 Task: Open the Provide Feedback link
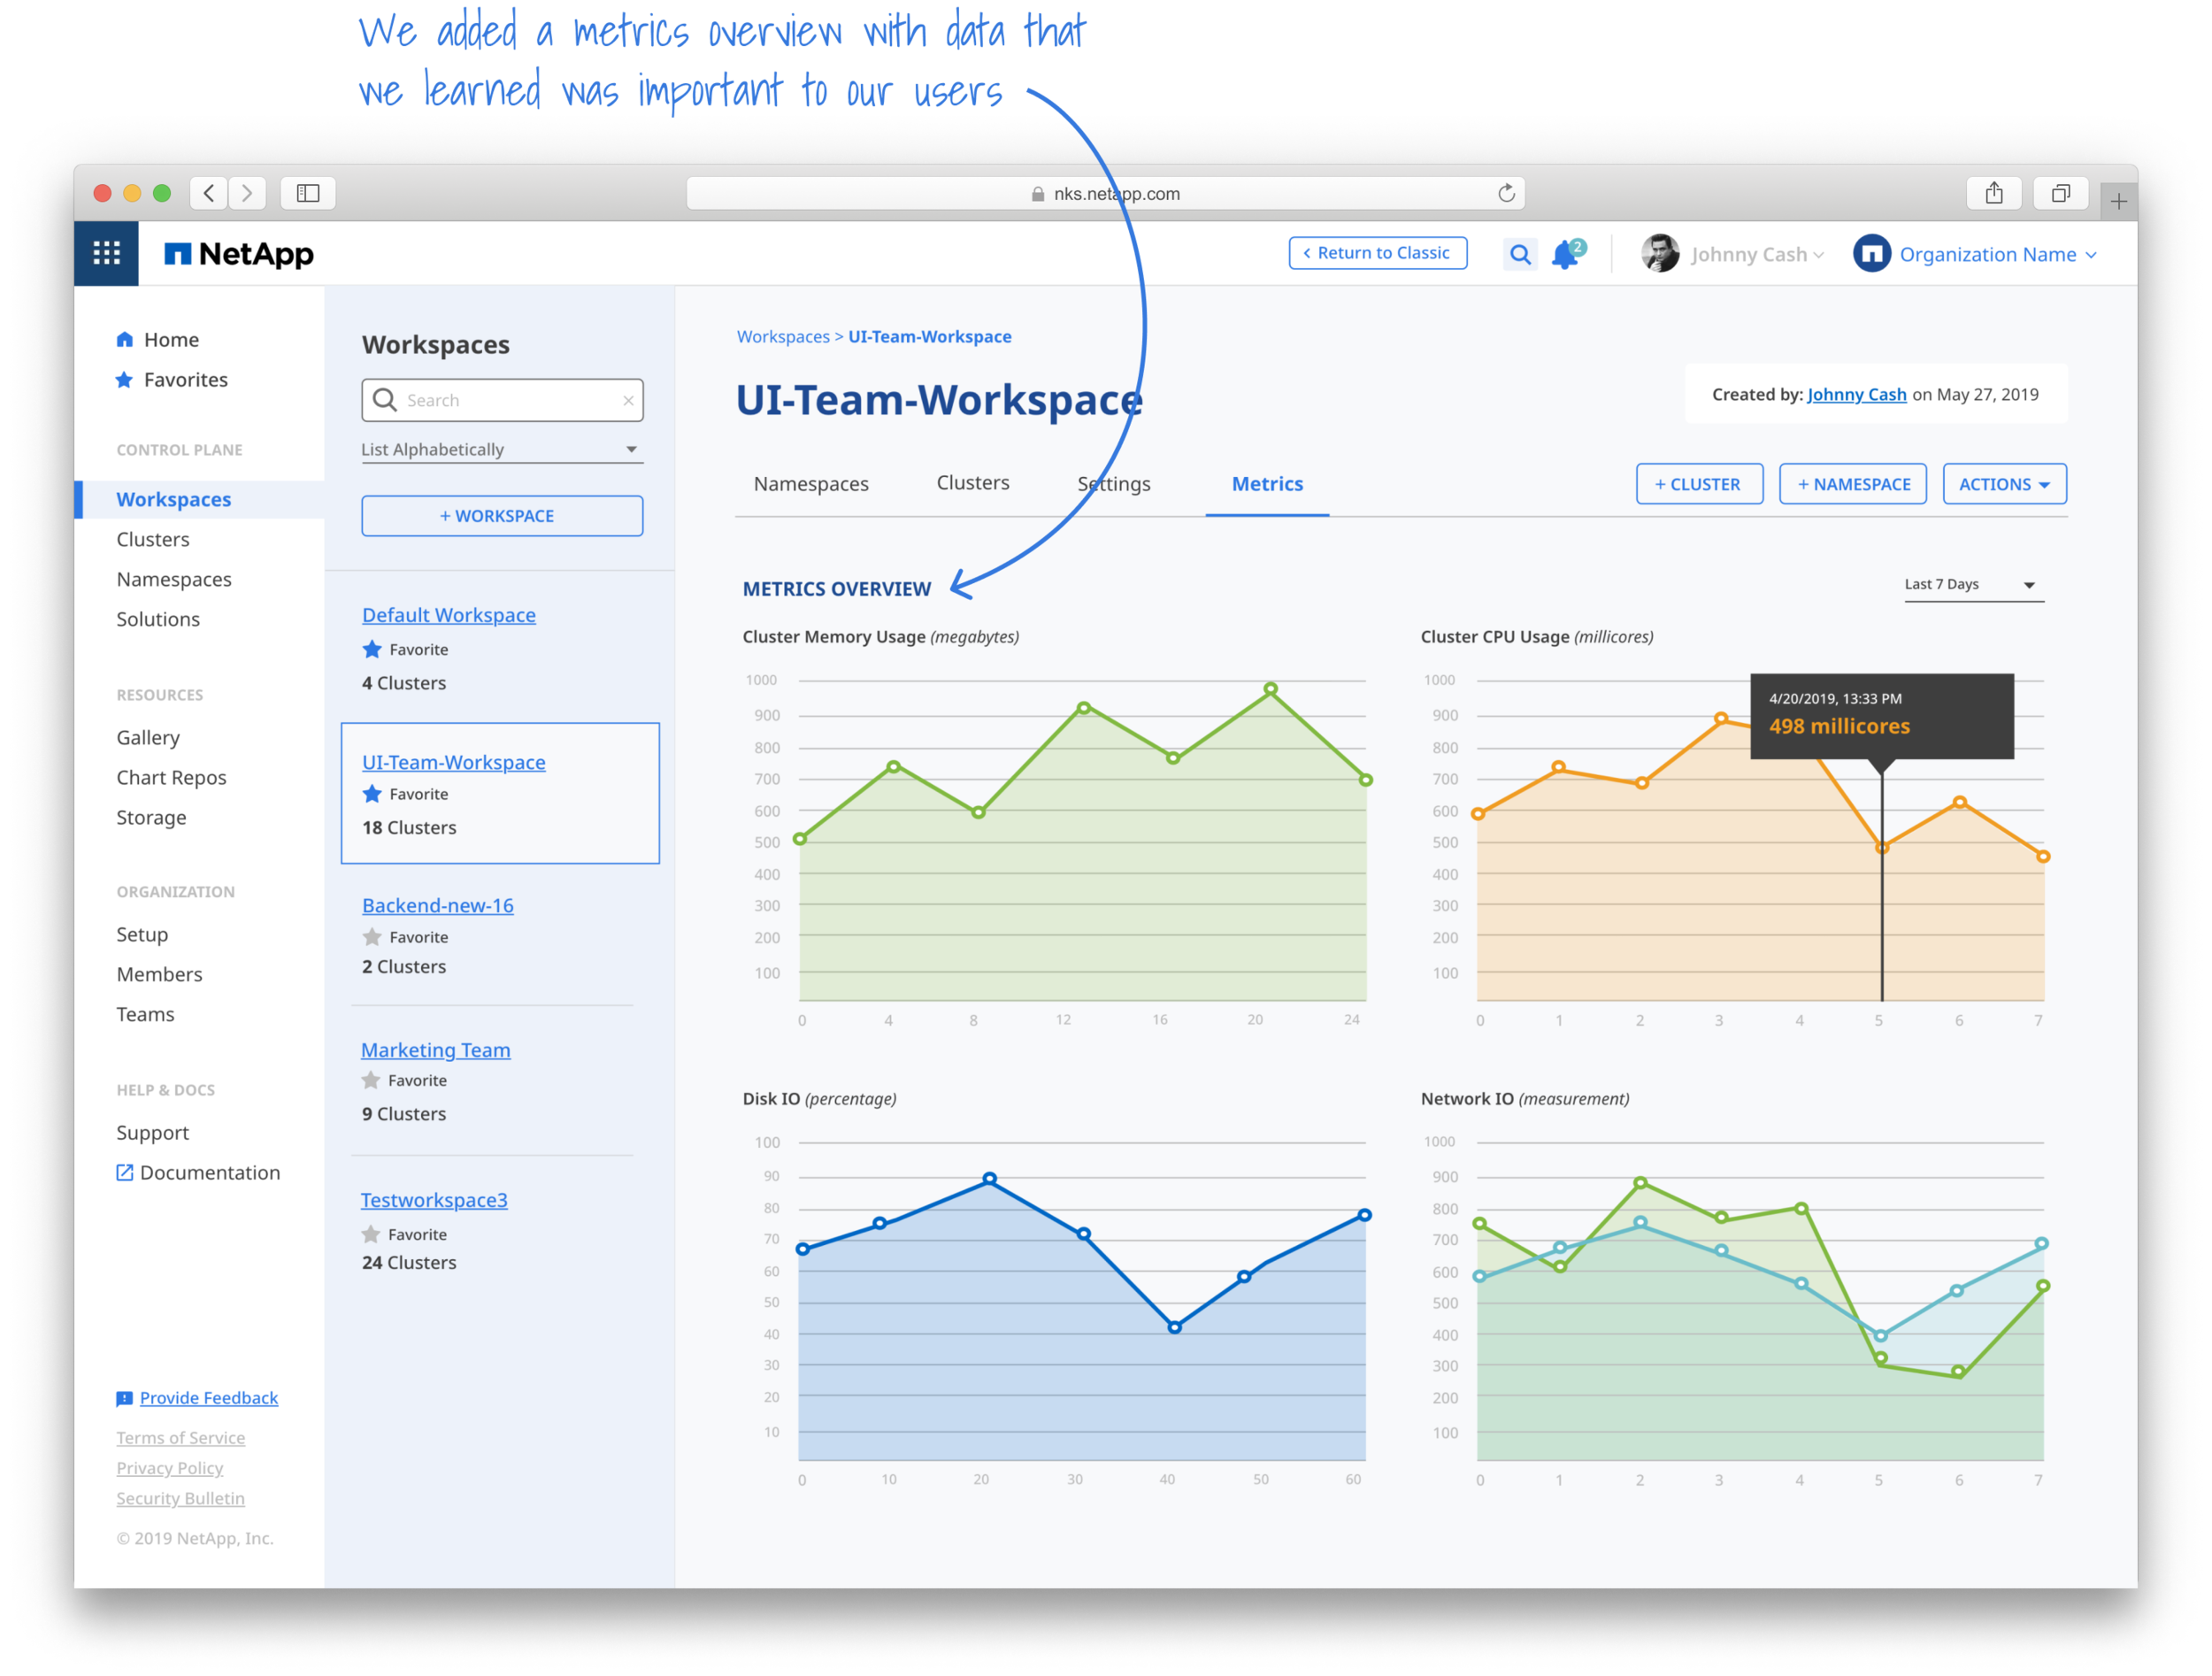click(208, 1398)
